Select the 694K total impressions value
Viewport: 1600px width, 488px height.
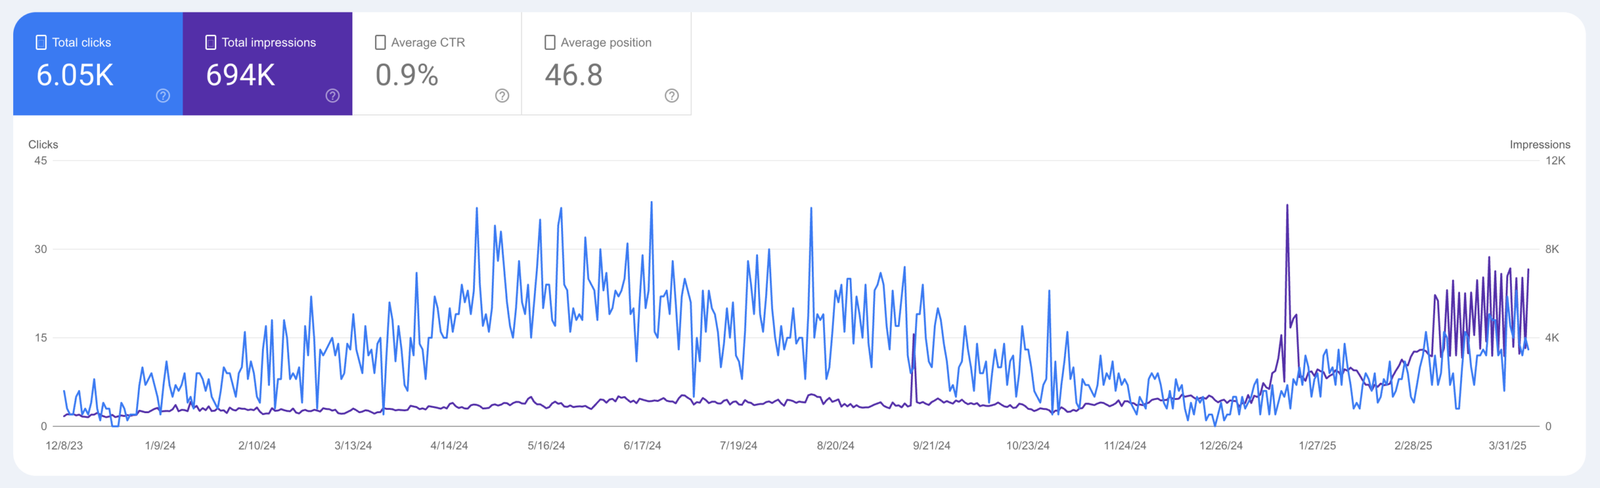240,75
